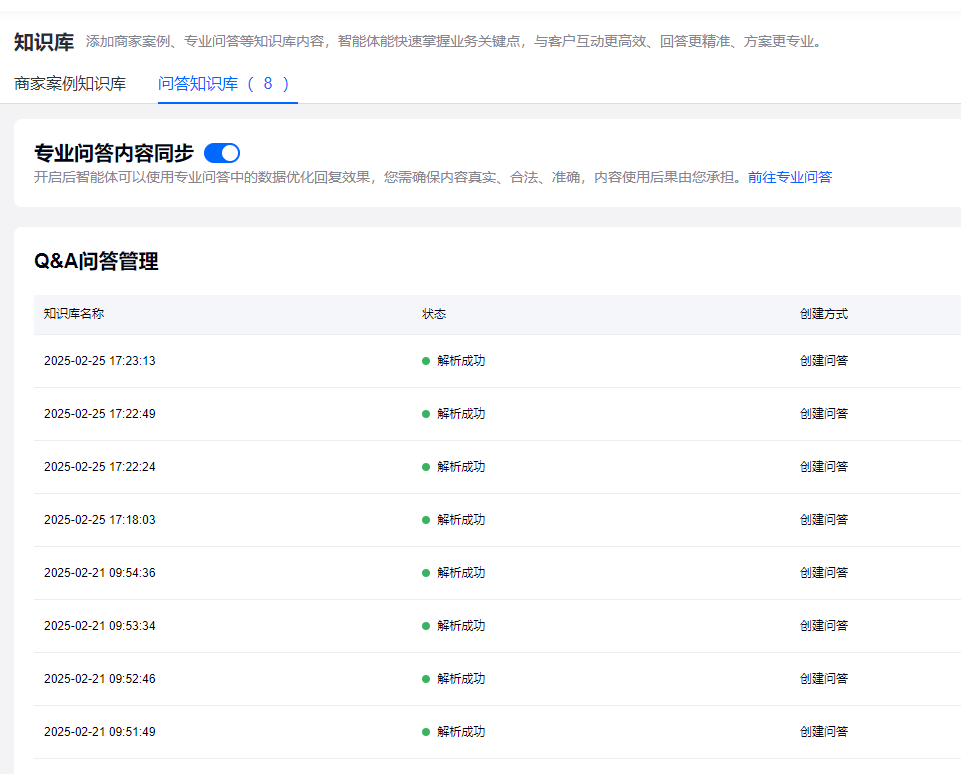The image size is (961, 774).
Task: Click the 创建方式 column header
Action: (x=822, y=313)
